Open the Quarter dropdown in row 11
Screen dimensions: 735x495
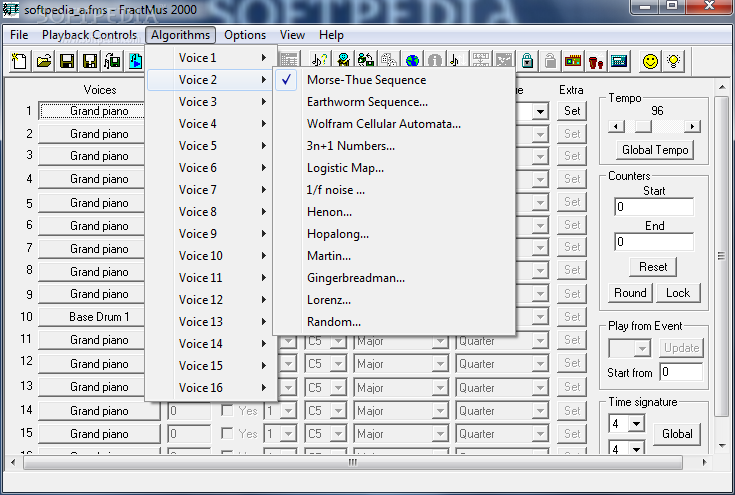click(x=540, y=341)
